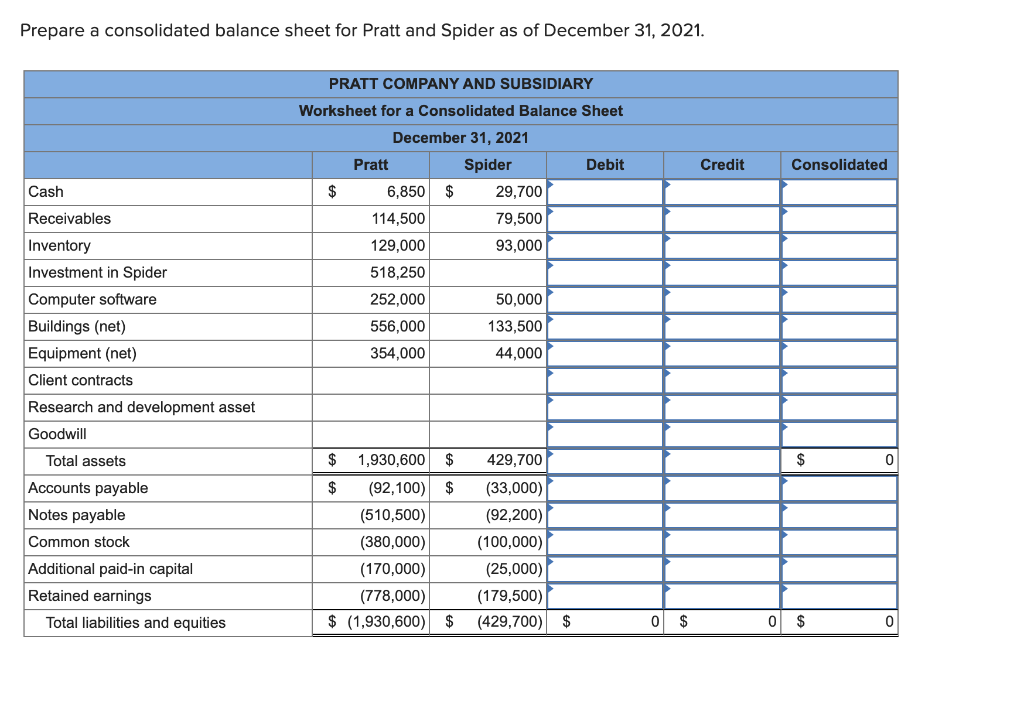The height and width of the screenshot is (711, 1024).
Task: Click the Credit input cell for Cash
Action: [x=722, y=191]
